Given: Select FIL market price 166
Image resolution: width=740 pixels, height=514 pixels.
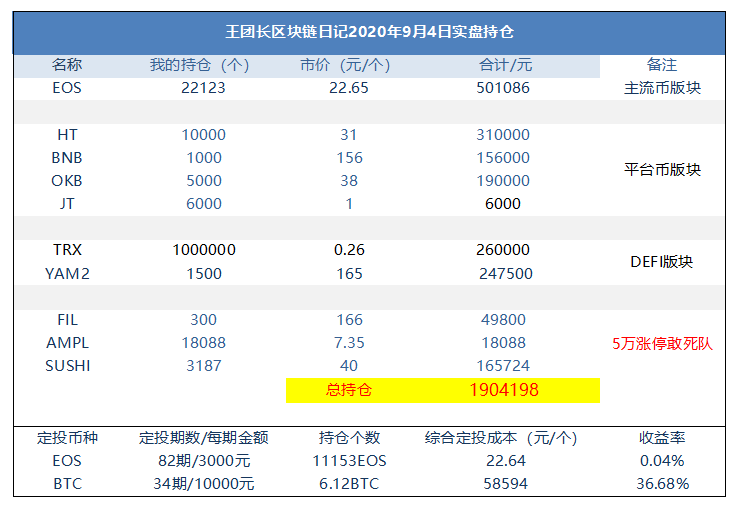Looking at the screenshot, I should [x=349, y=320].
